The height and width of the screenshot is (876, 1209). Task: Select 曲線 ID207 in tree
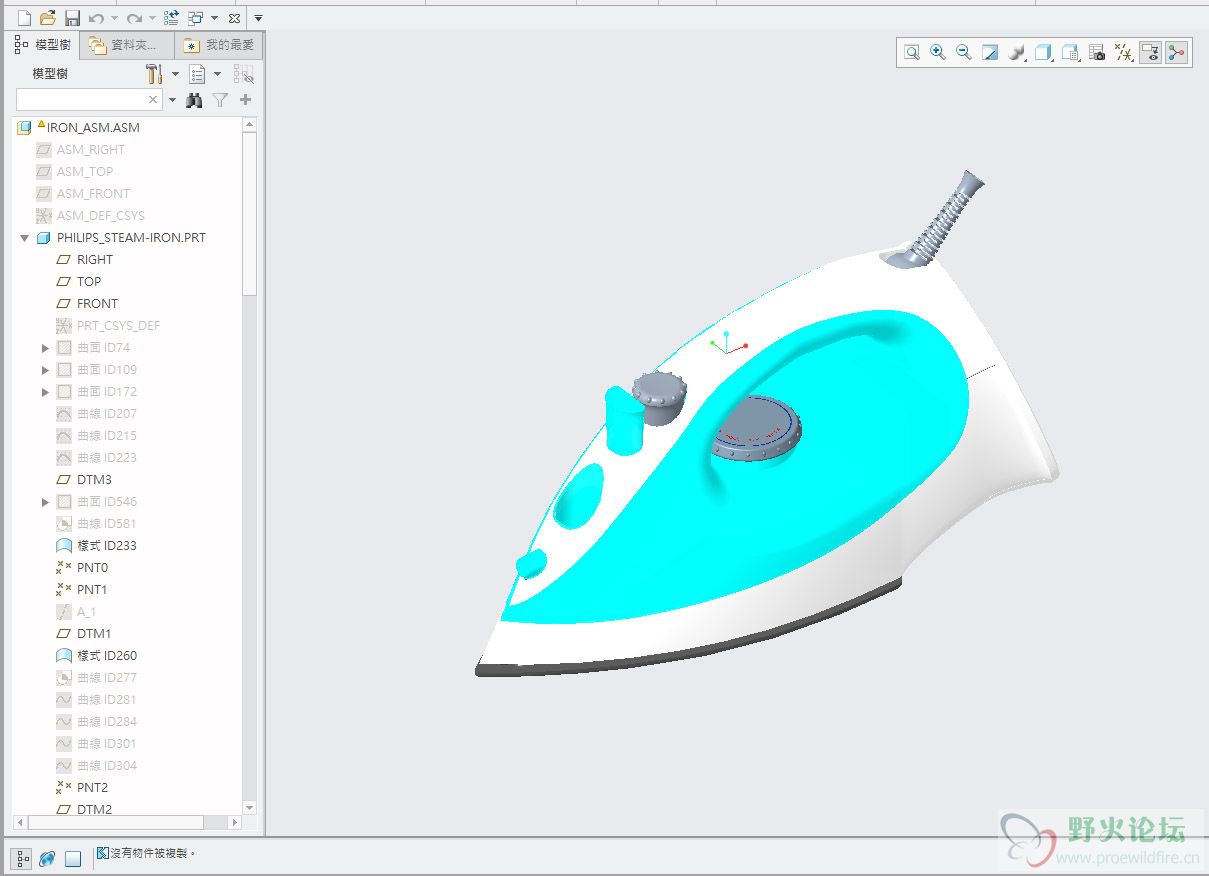[107, 413]
